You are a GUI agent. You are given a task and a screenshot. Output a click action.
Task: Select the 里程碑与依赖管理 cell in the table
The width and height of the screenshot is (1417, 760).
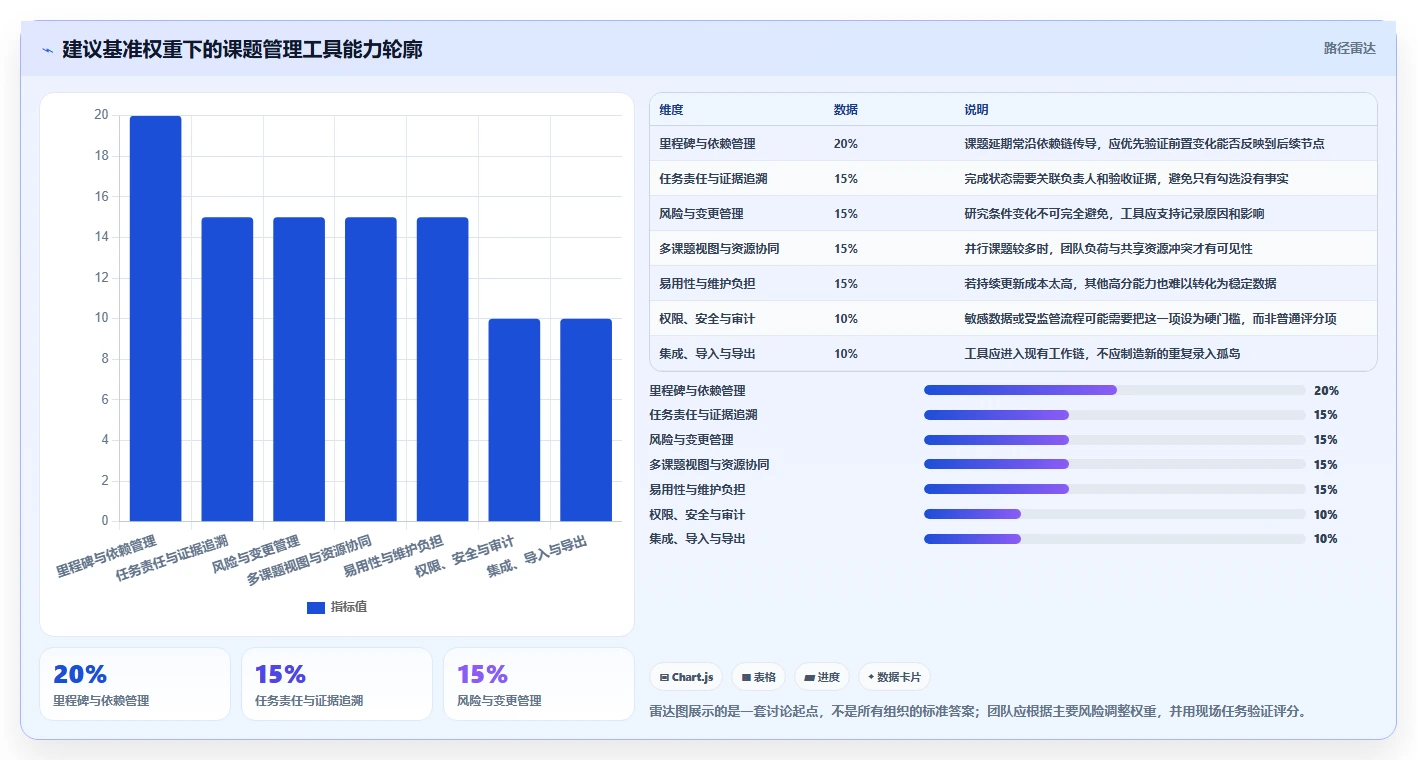click(x=737, y=143)
